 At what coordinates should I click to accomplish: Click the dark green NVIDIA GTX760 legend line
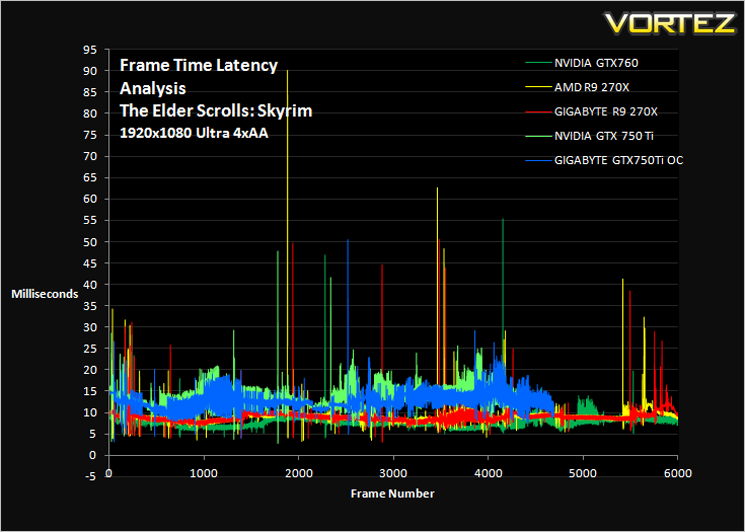[538, 63]
